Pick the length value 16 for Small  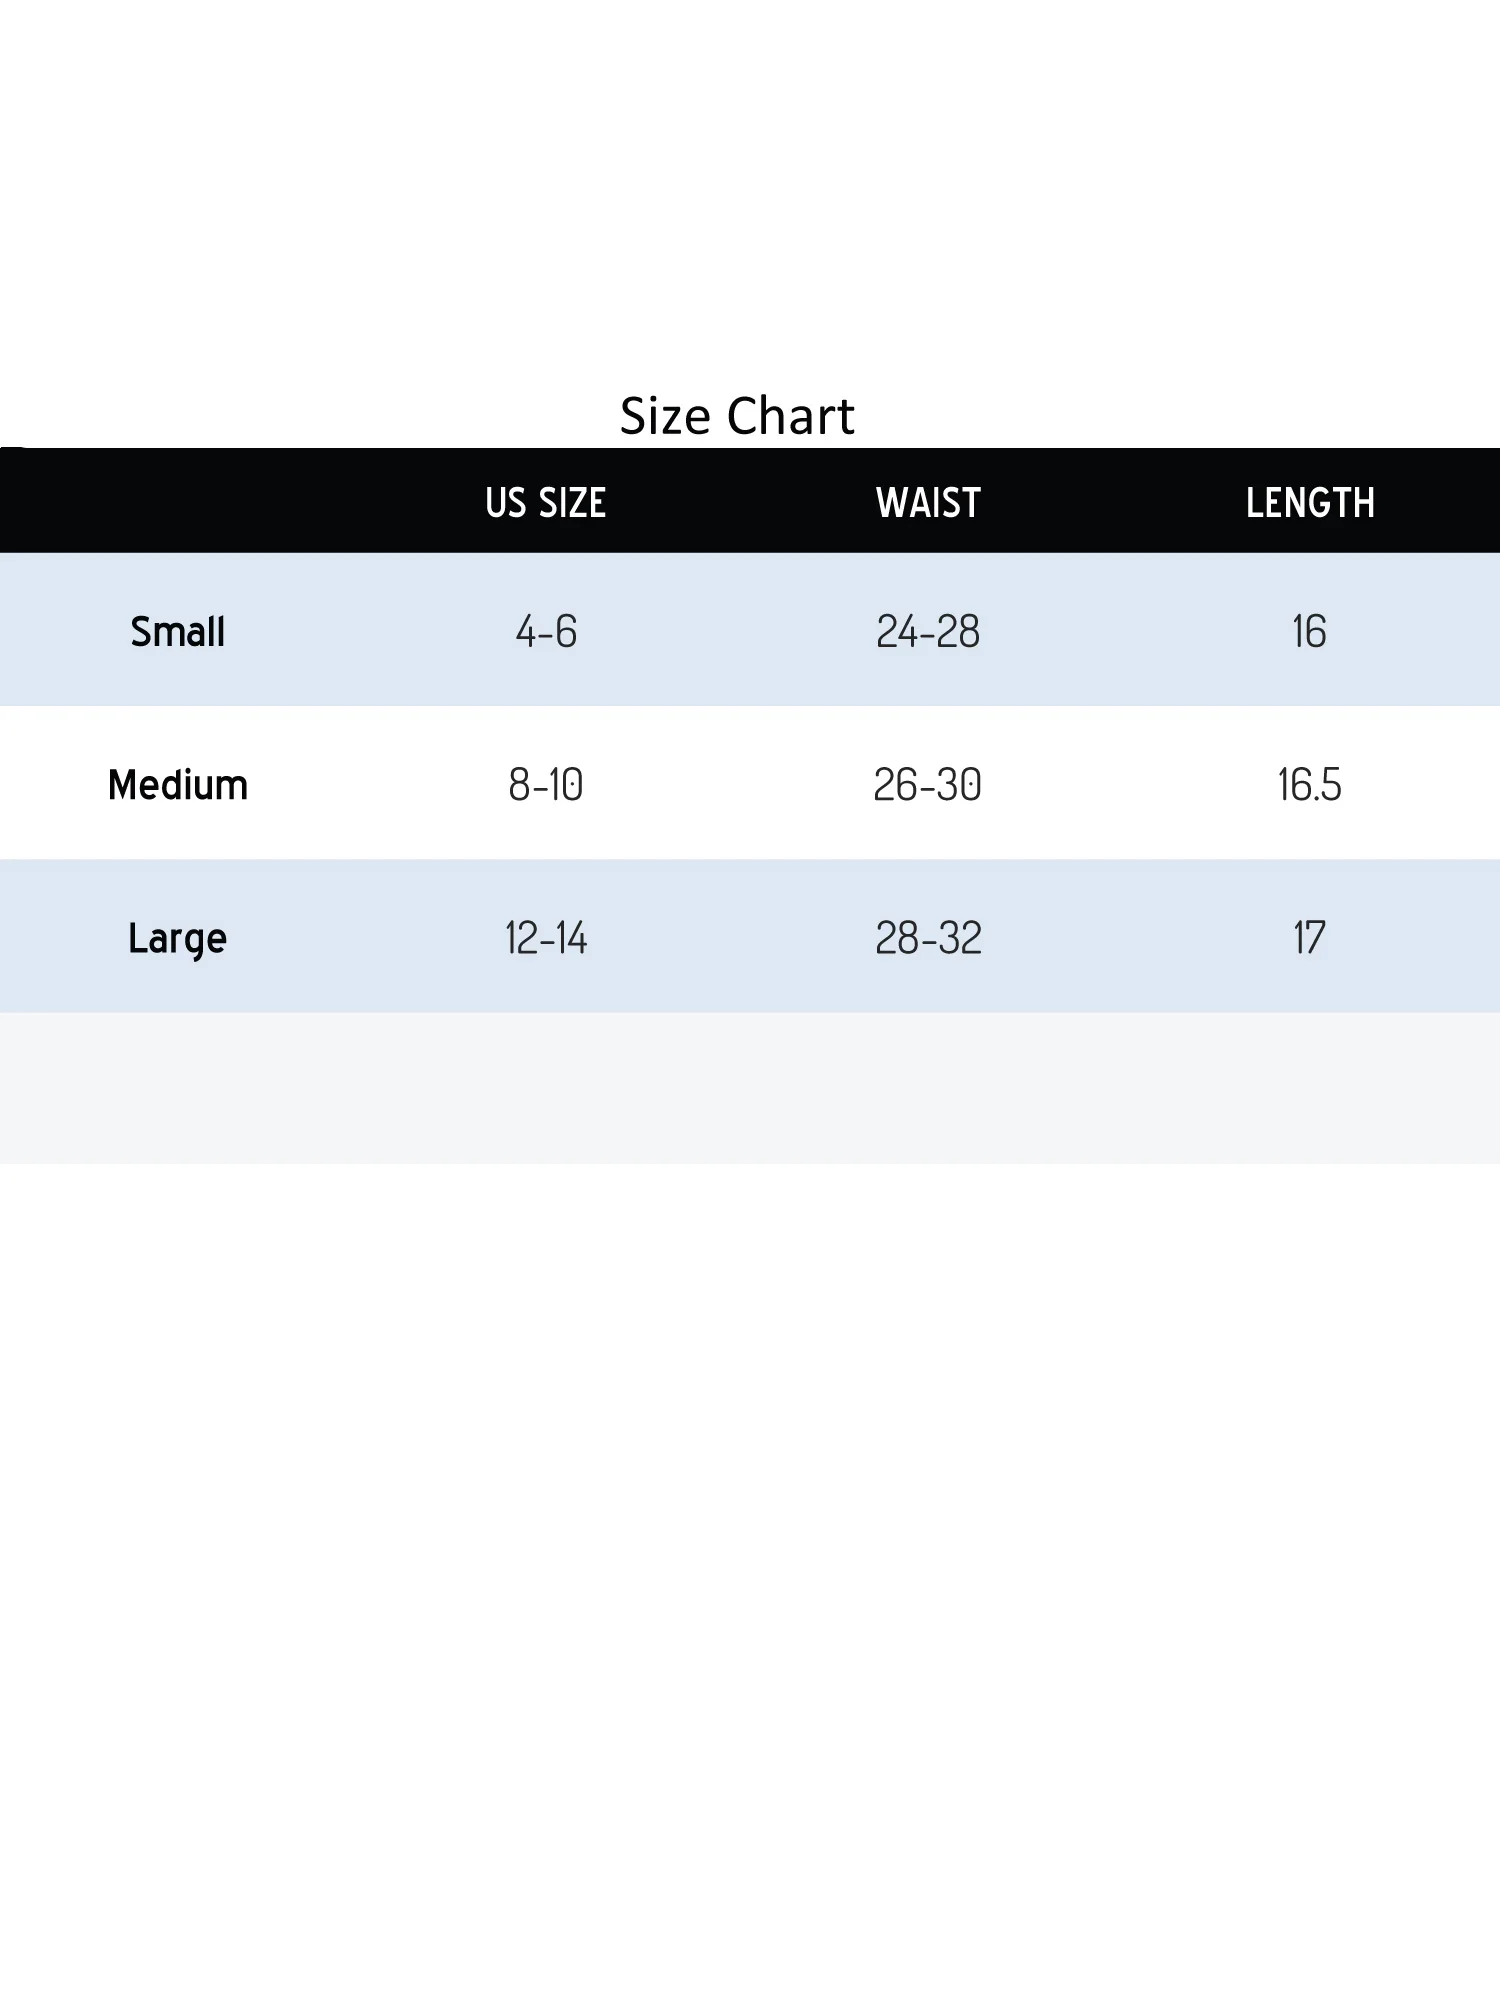[1309, 632]
